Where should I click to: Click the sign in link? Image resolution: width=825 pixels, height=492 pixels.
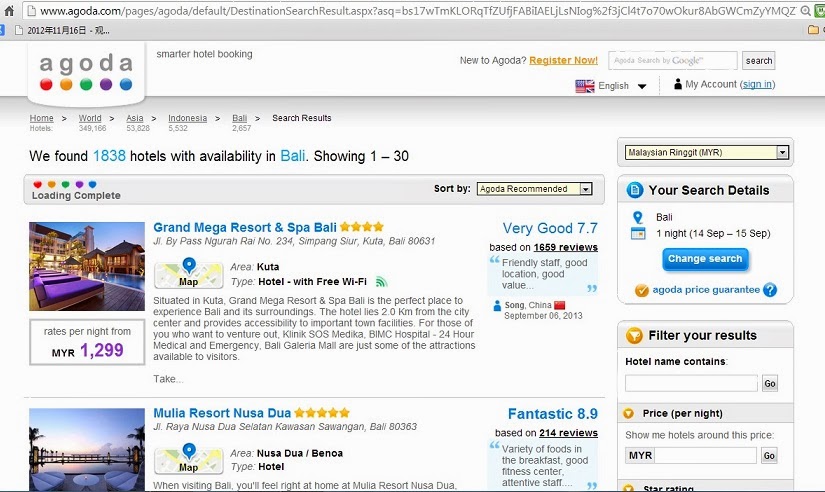point(758,84)
